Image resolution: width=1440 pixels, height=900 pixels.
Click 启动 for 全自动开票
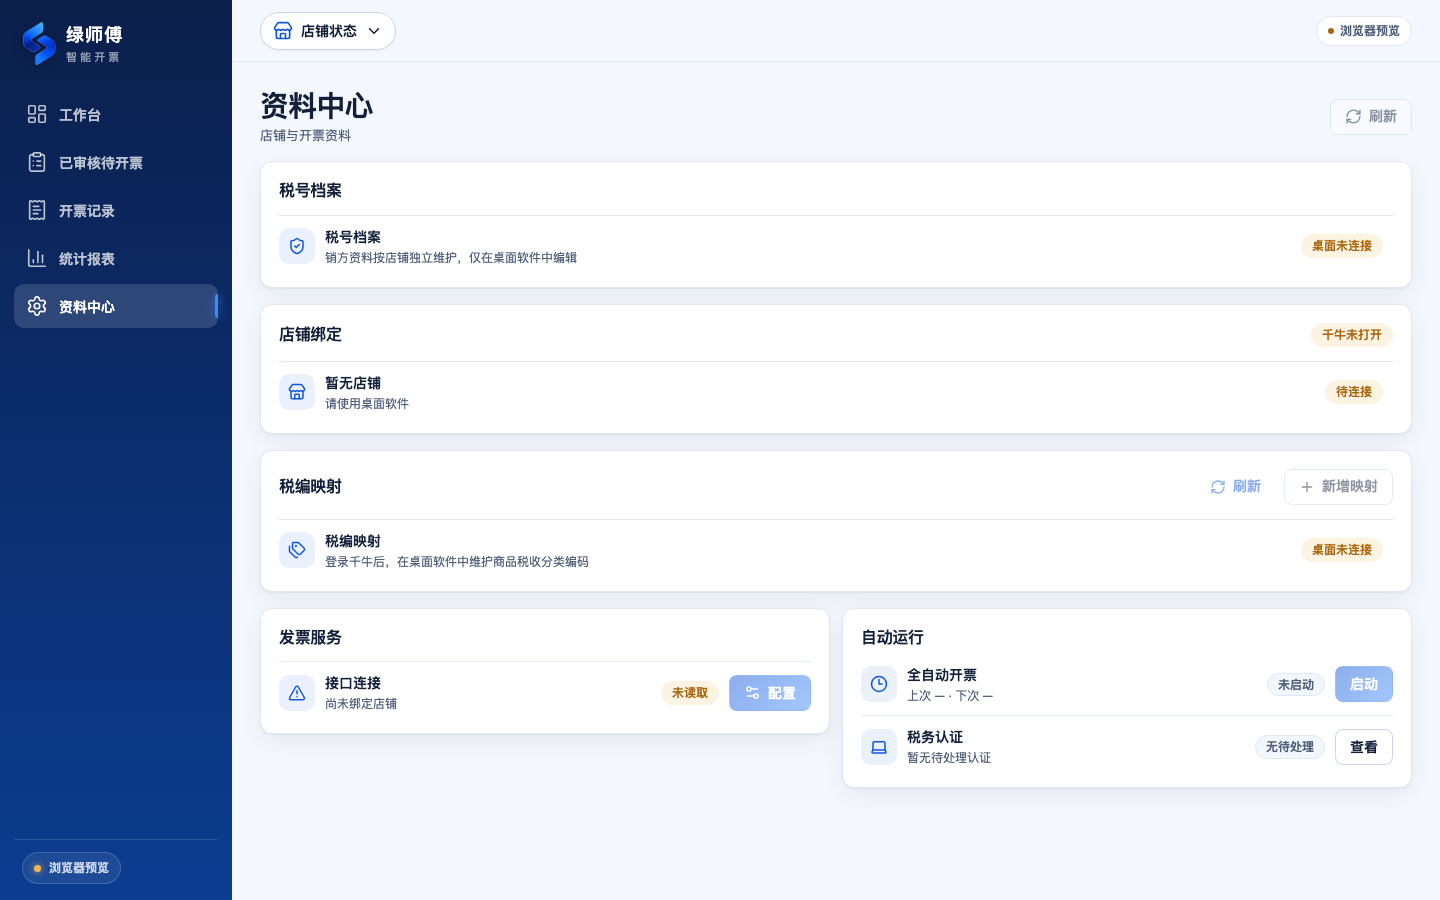pos(1364,684)
